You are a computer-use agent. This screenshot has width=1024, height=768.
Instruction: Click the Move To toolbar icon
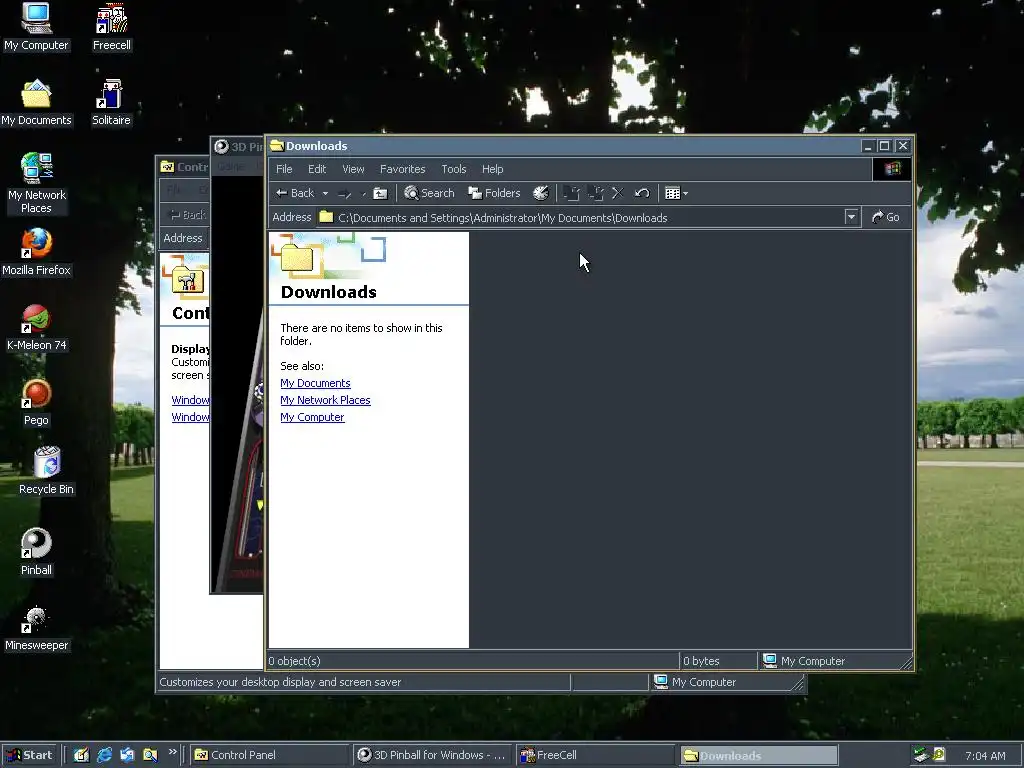pyautogui.click(x=571, y=193)
